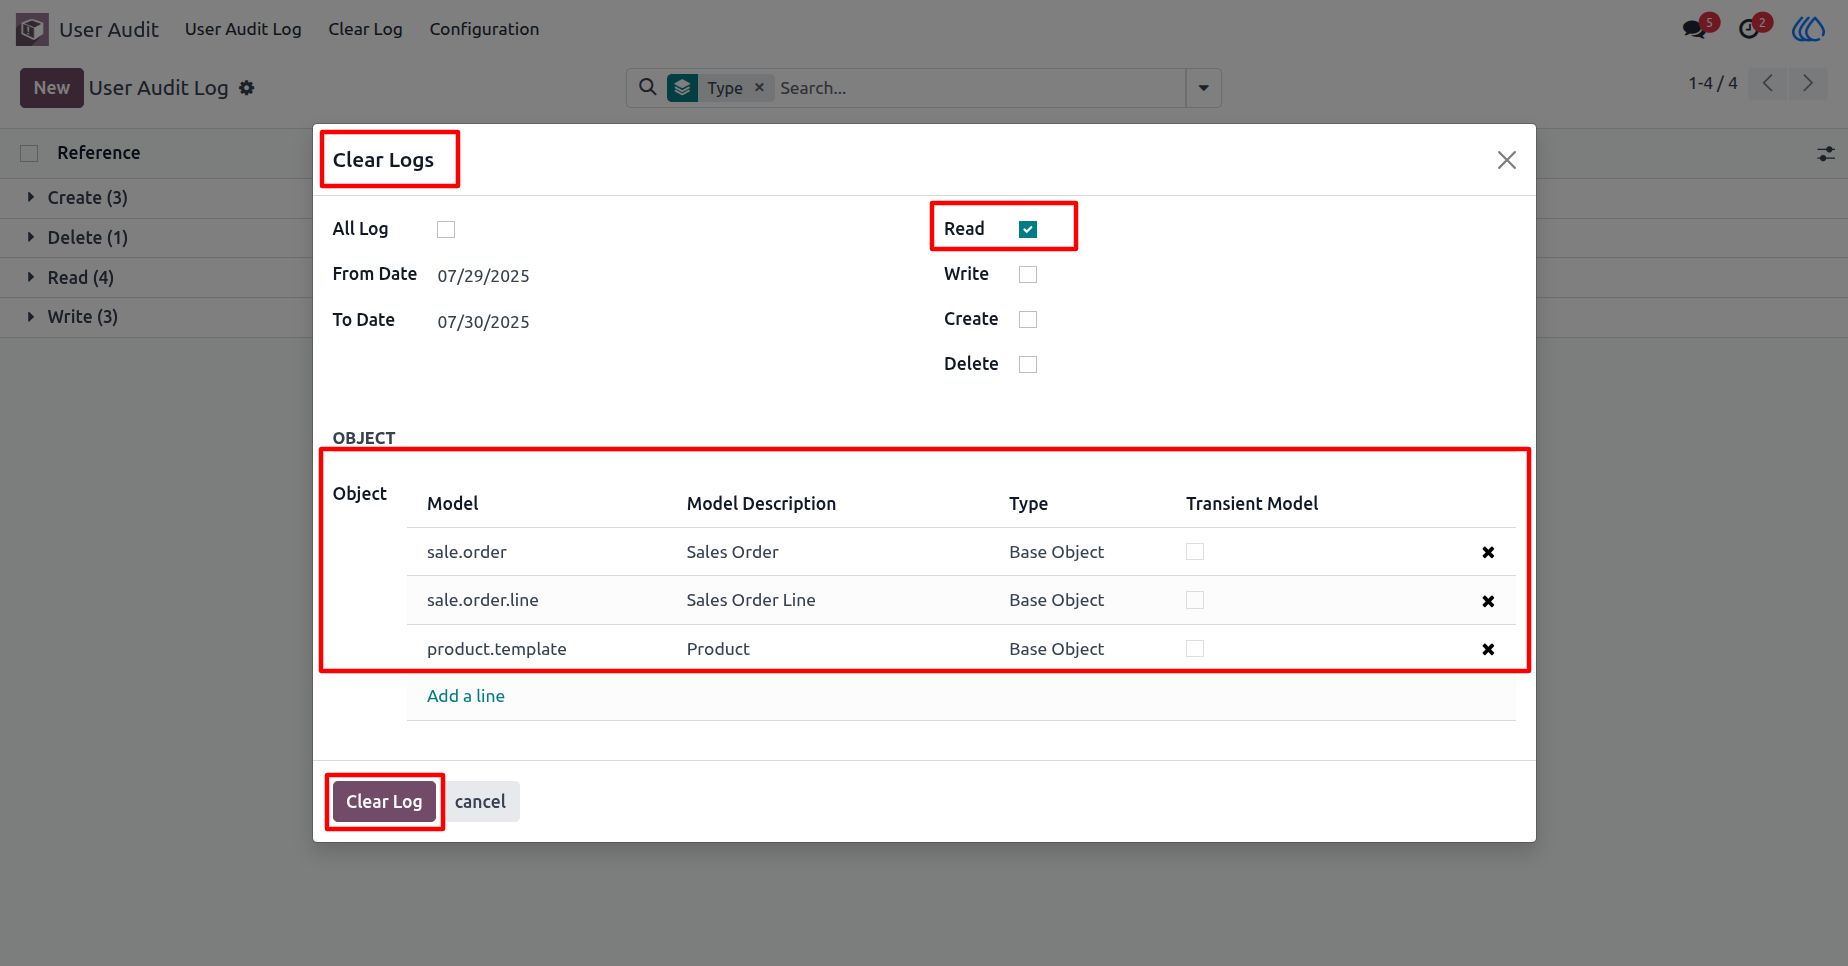Remove the sale.order object row
The width and height of the screenshot is (1848, 966).
(x=1488, y=552)
